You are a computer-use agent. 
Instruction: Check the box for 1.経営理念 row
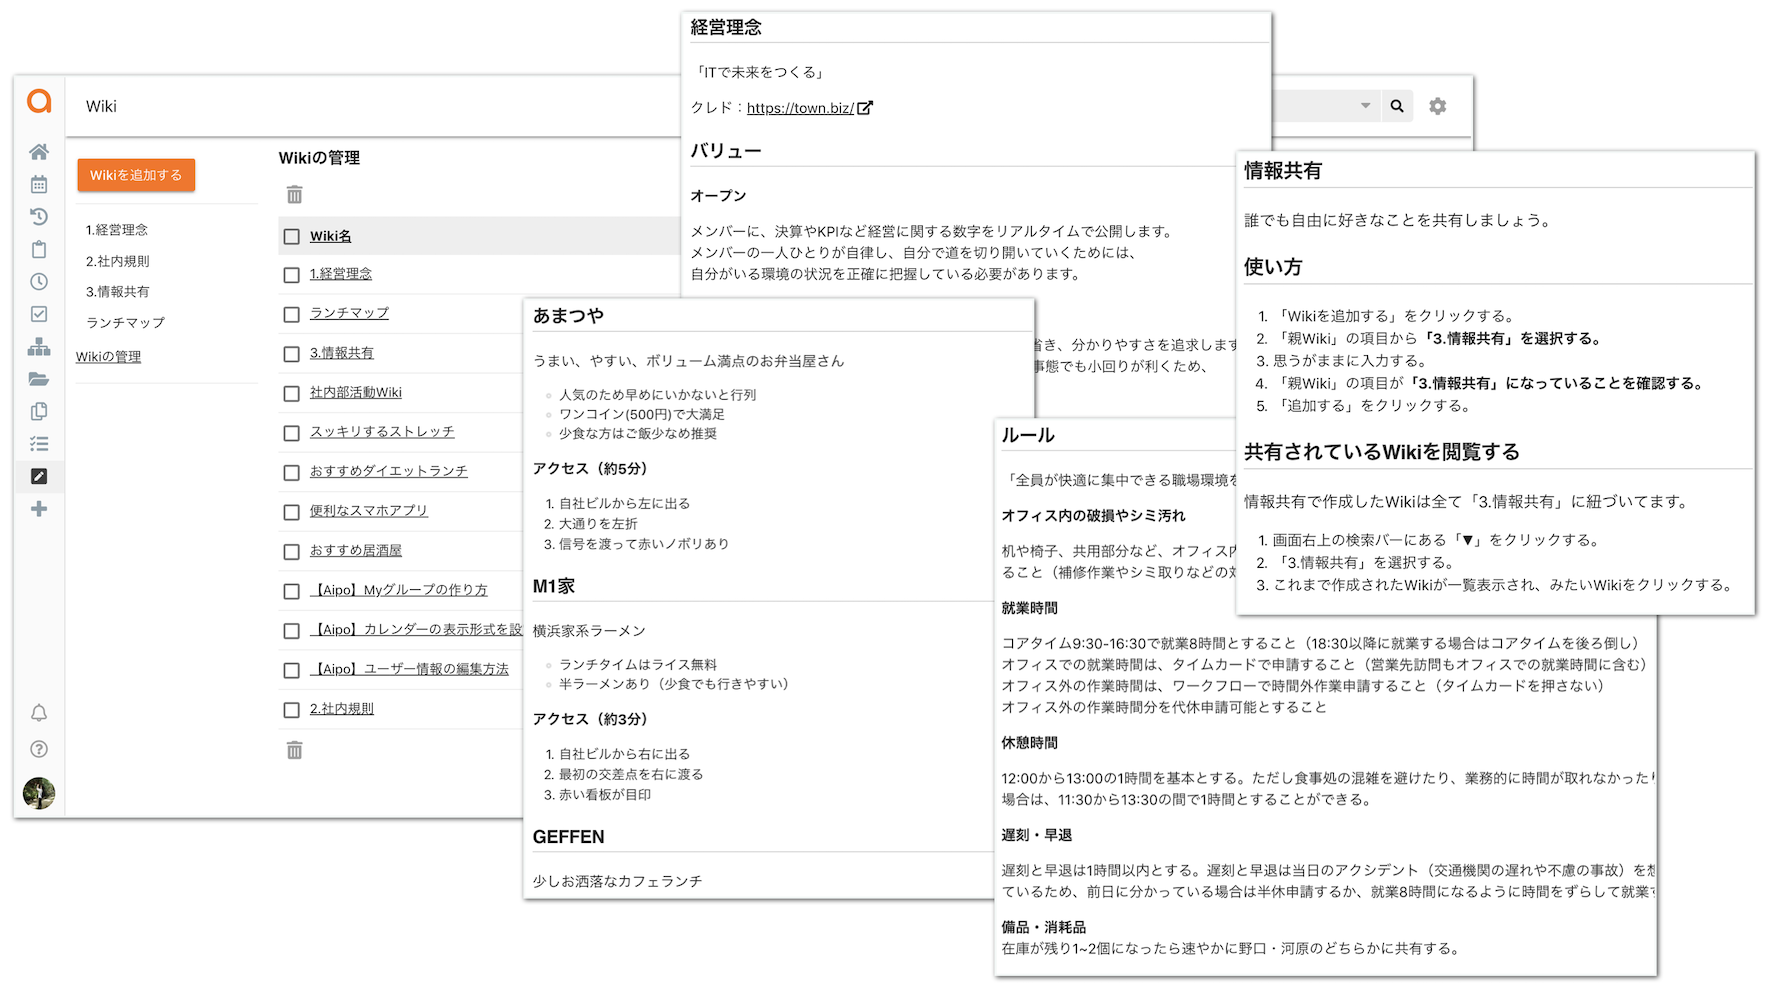coord(292,275)
